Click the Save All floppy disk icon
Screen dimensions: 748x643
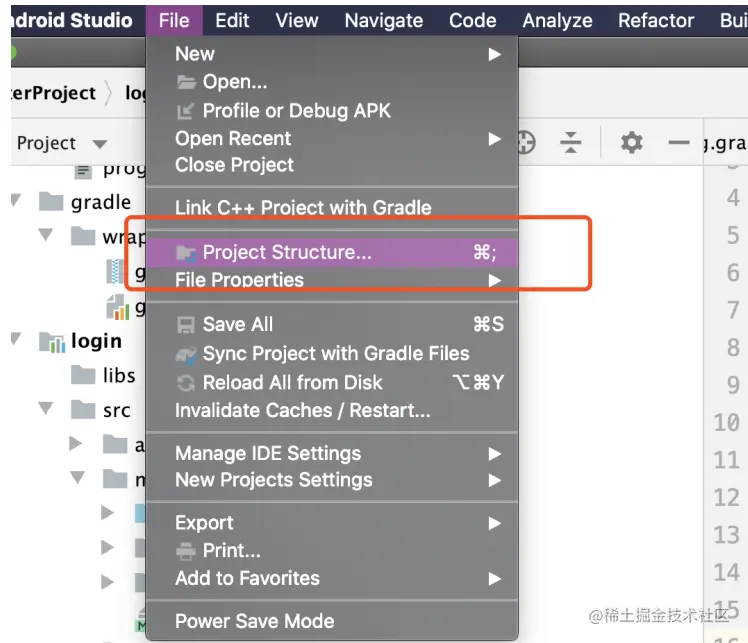(x=186, y=325)
